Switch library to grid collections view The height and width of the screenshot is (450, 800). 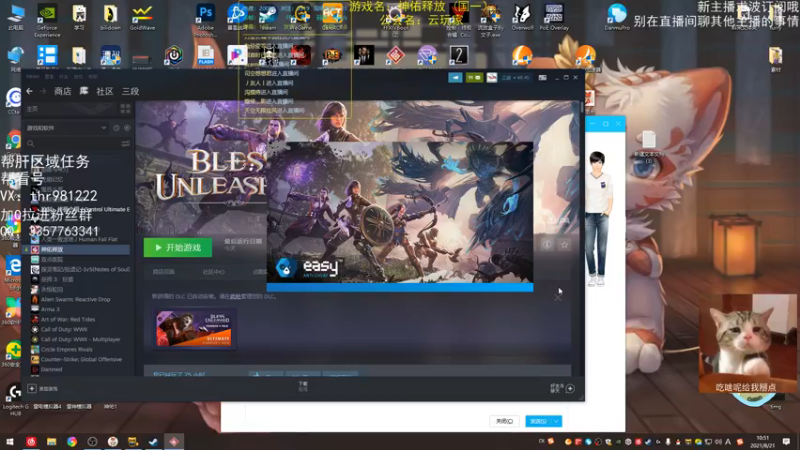[126, 109]
